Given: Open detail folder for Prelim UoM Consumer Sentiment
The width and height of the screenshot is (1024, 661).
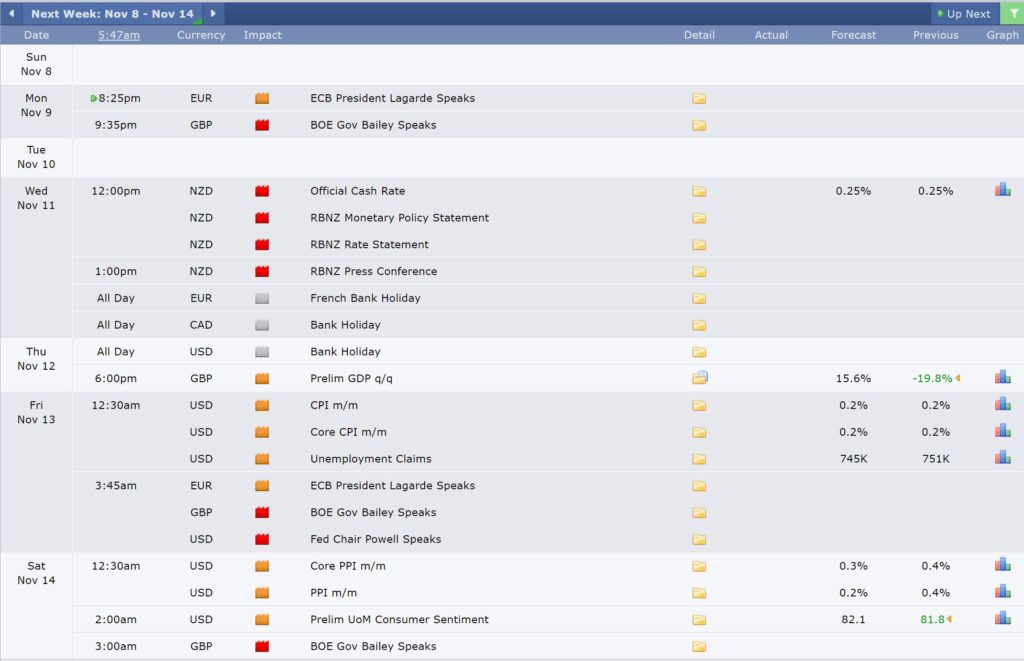Looking at the screenshot, I should pos(699,620).
